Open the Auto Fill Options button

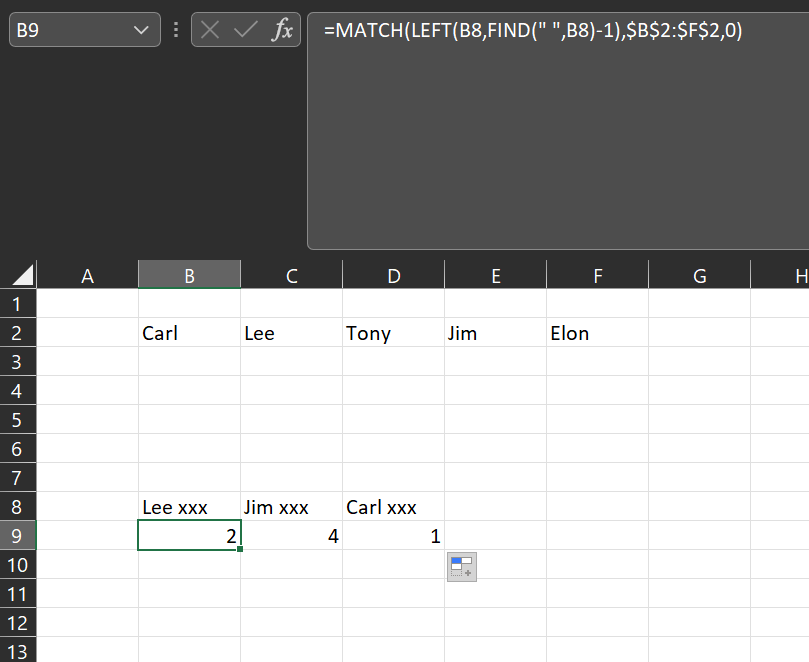tap(462, 567)
